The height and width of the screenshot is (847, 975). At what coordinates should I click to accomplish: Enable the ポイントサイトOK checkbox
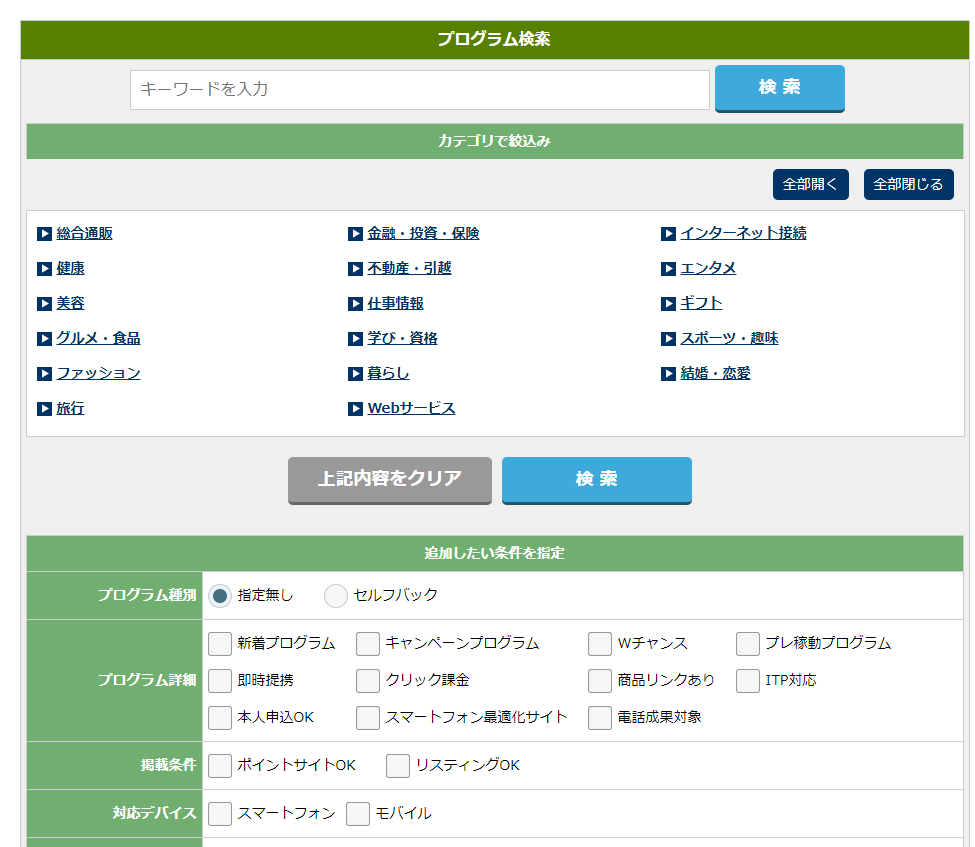[220, 766]
